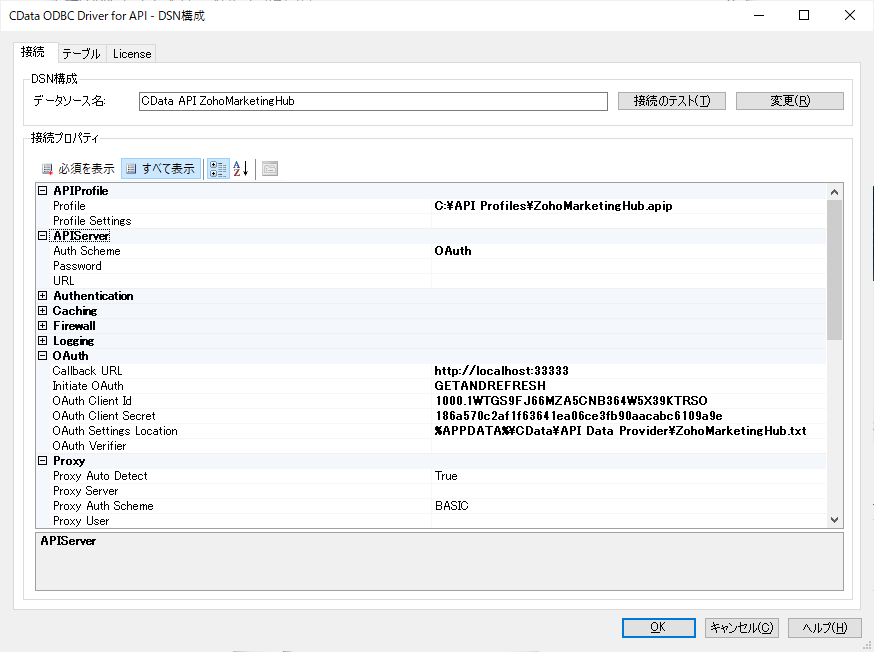Collapse the Proxy category
Viewport: 874px width, 652px height.
[42, 461]
